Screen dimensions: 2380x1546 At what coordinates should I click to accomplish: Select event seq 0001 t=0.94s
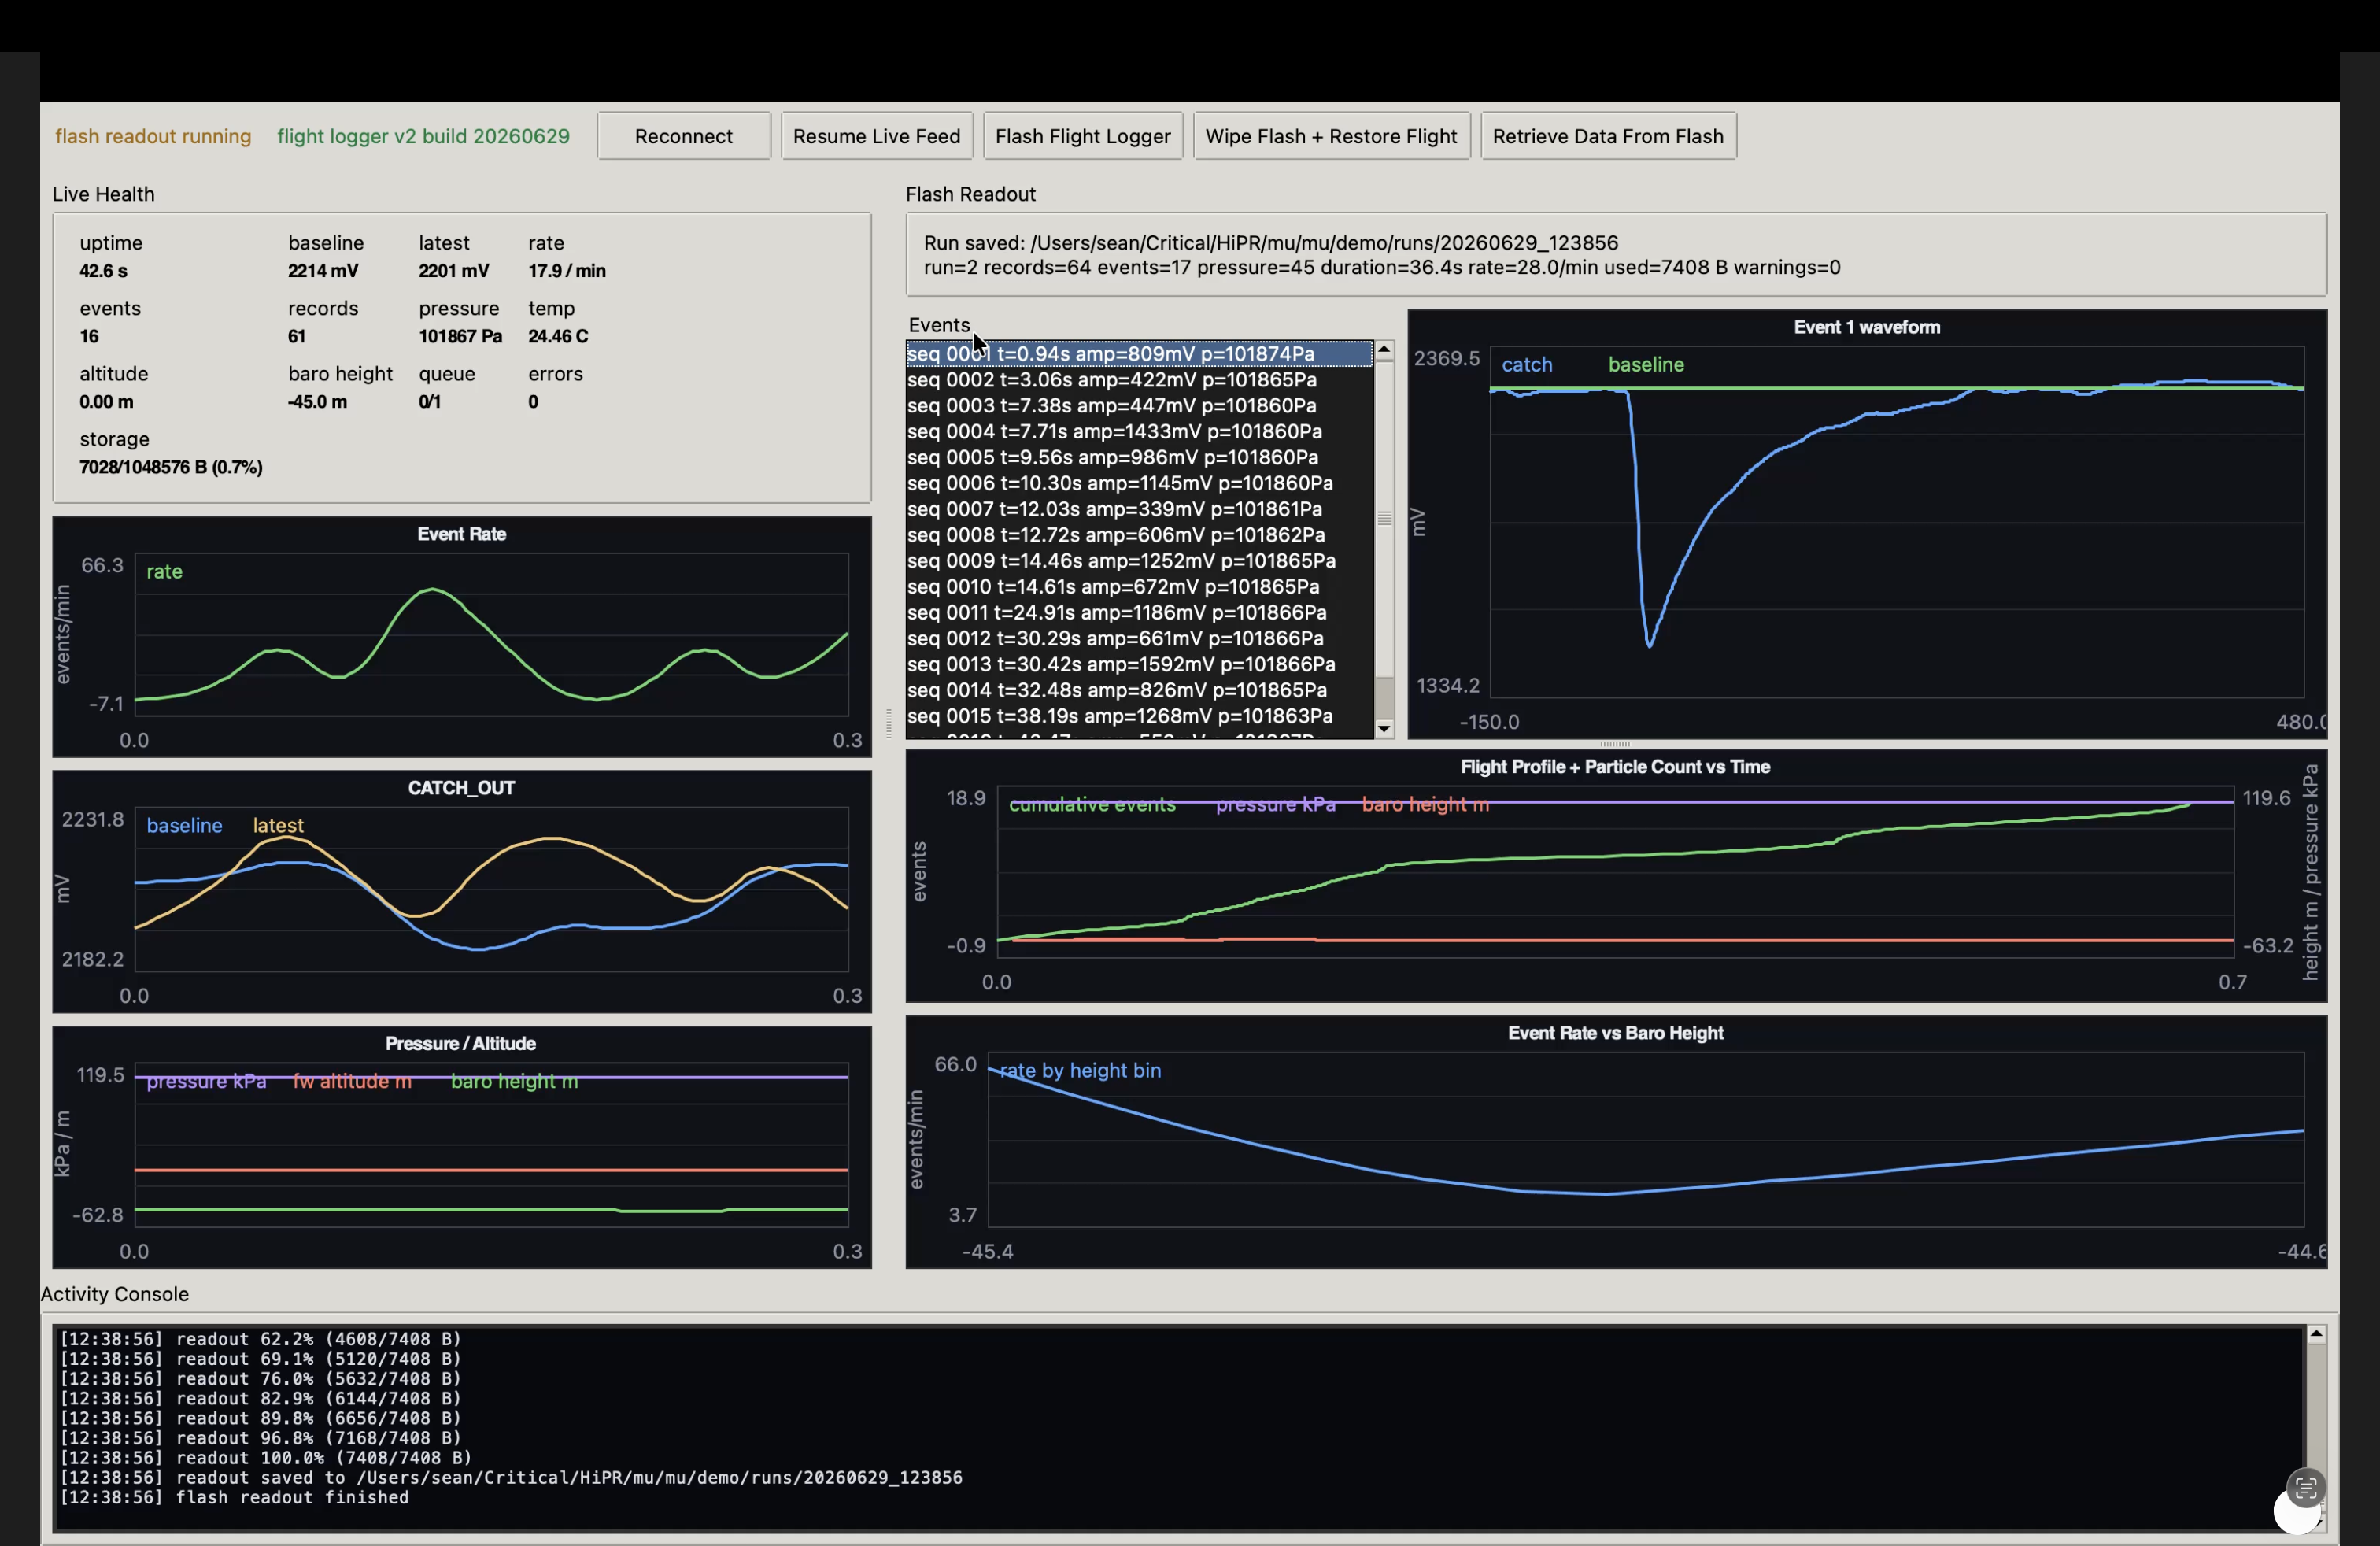[x=1139, y=354]
